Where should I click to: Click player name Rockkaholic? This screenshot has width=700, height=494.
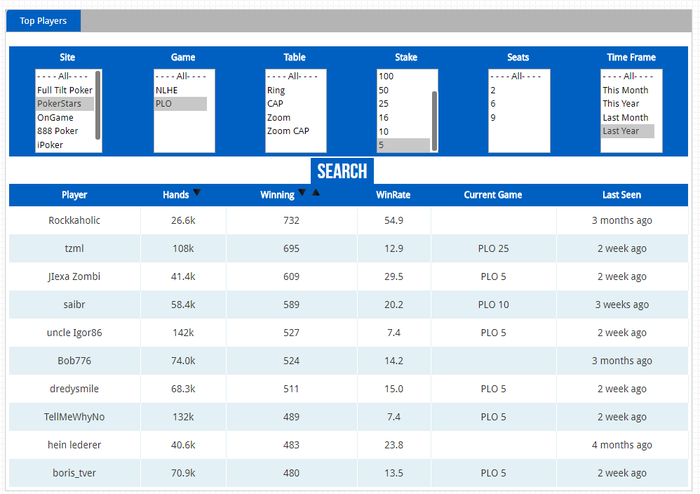pos(74,220)
